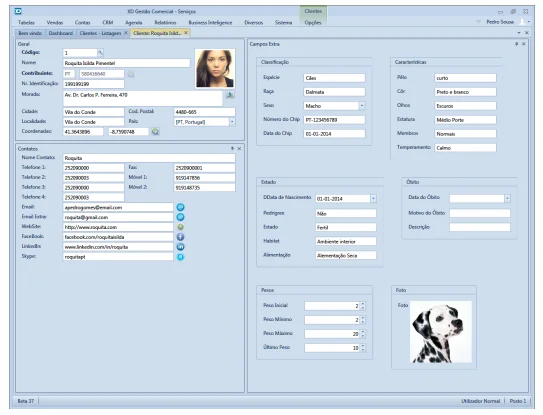543x415 pixels.
Task: Open the Relatórios menu
Action: (x=165, y=23)
